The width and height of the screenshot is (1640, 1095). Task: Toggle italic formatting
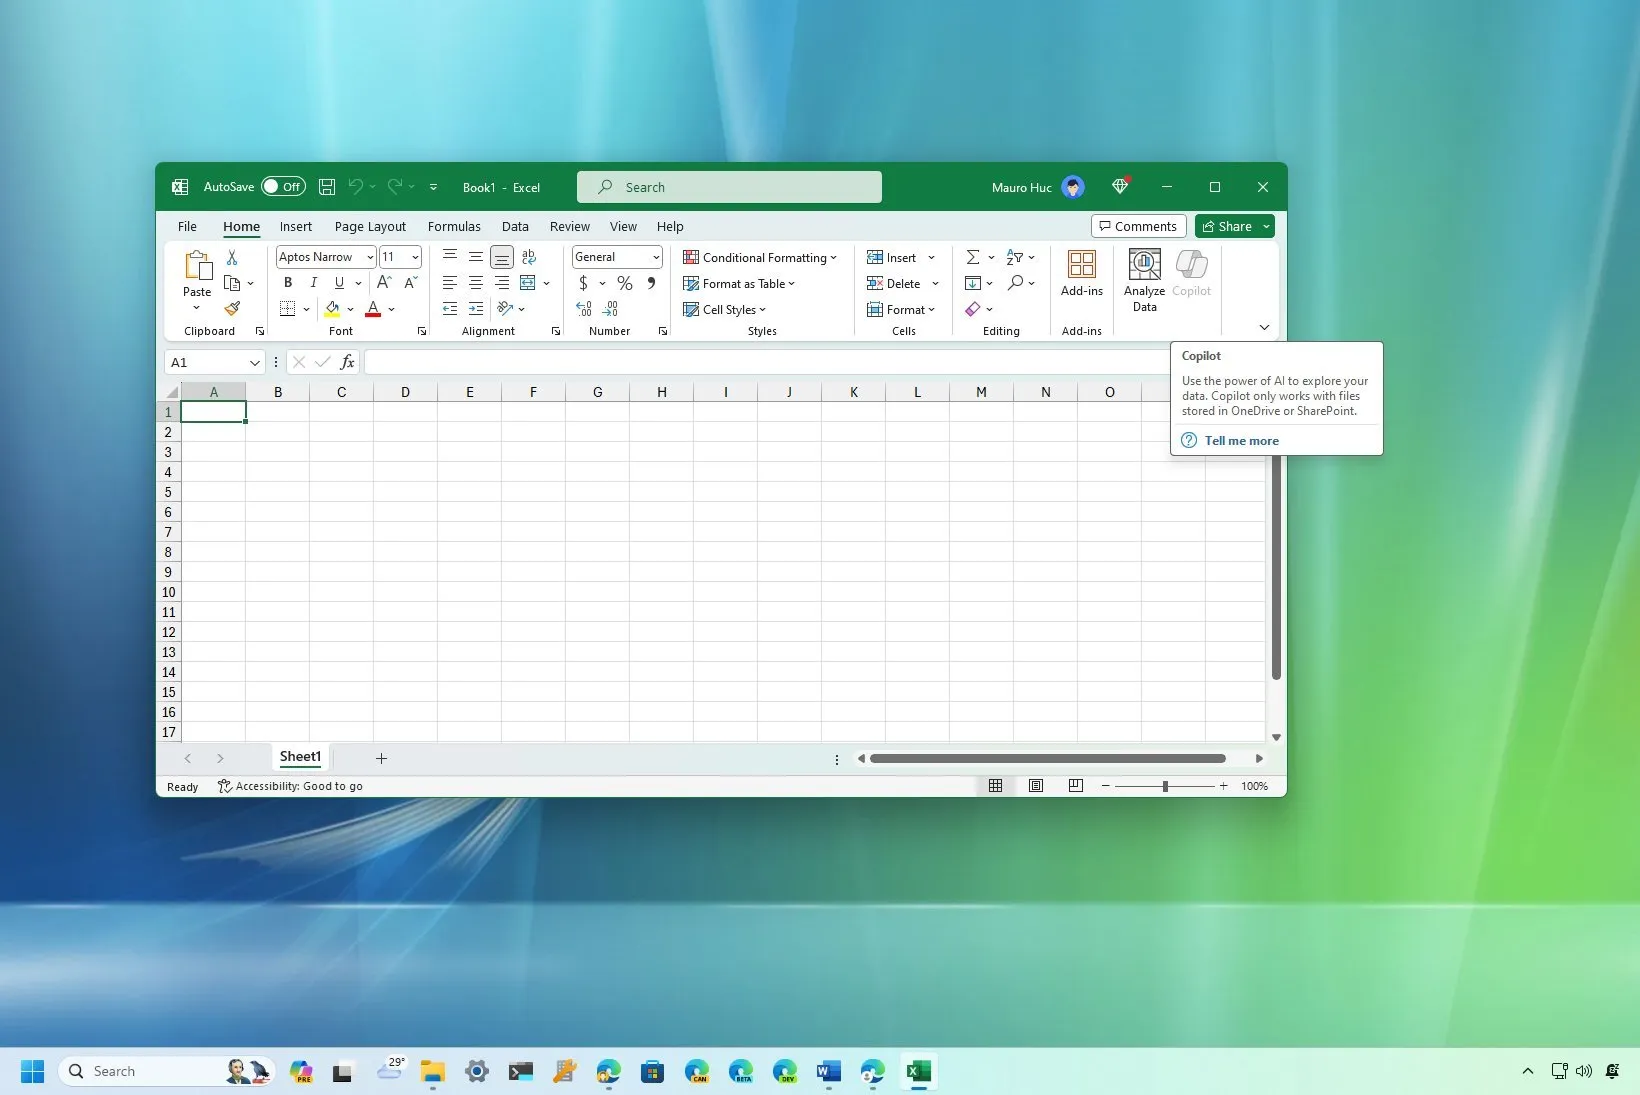[313, 283]
